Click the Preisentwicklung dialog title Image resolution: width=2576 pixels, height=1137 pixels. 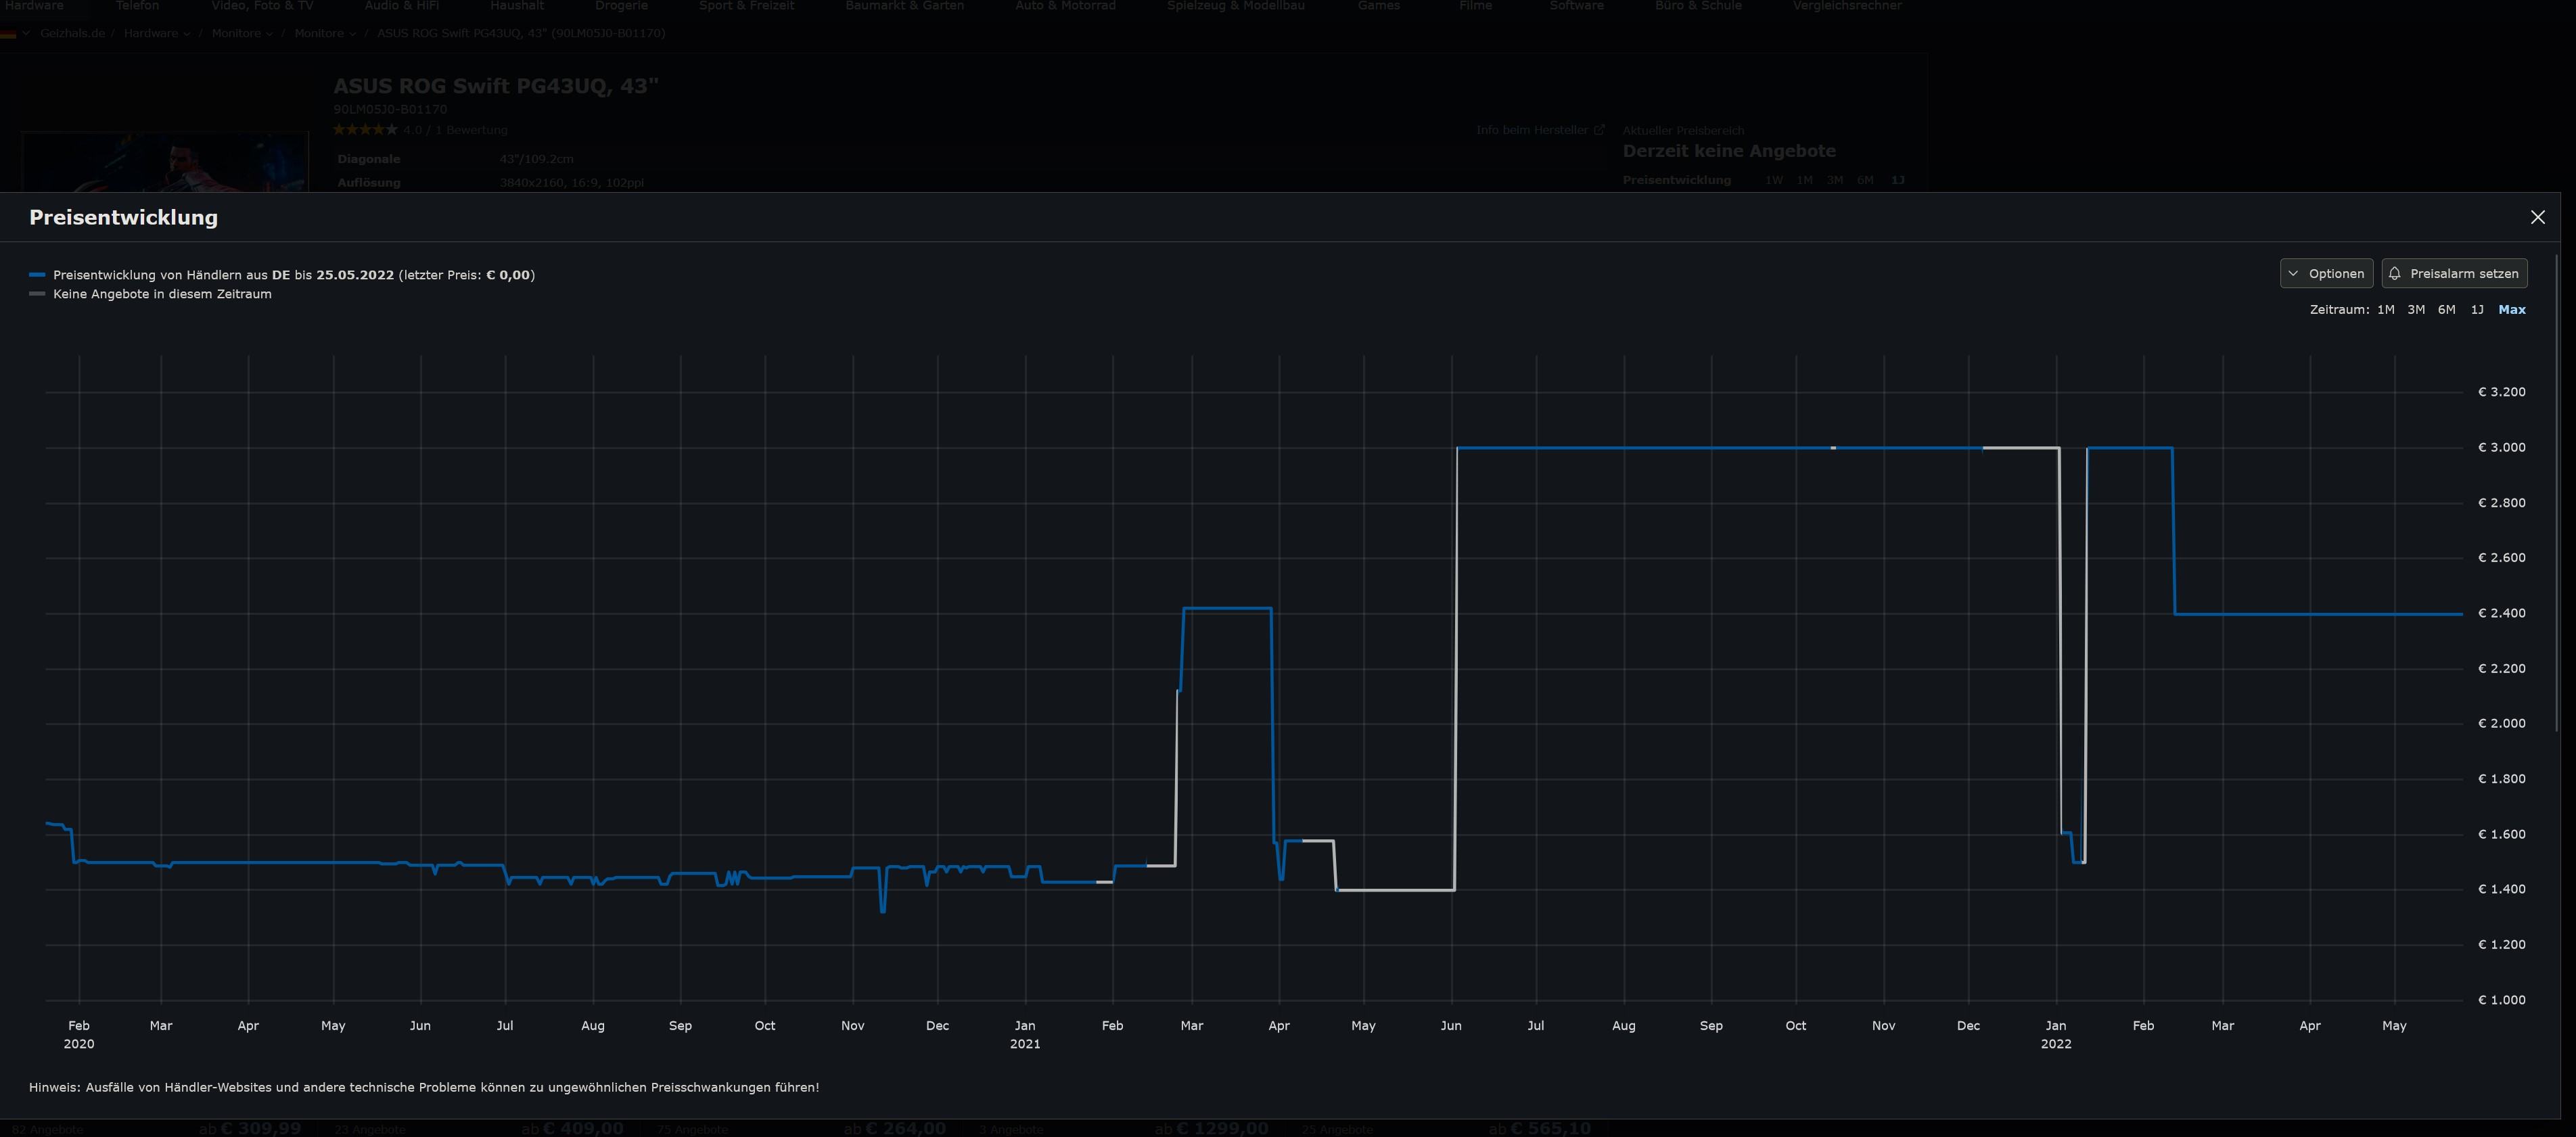click(x=123, y=217)
